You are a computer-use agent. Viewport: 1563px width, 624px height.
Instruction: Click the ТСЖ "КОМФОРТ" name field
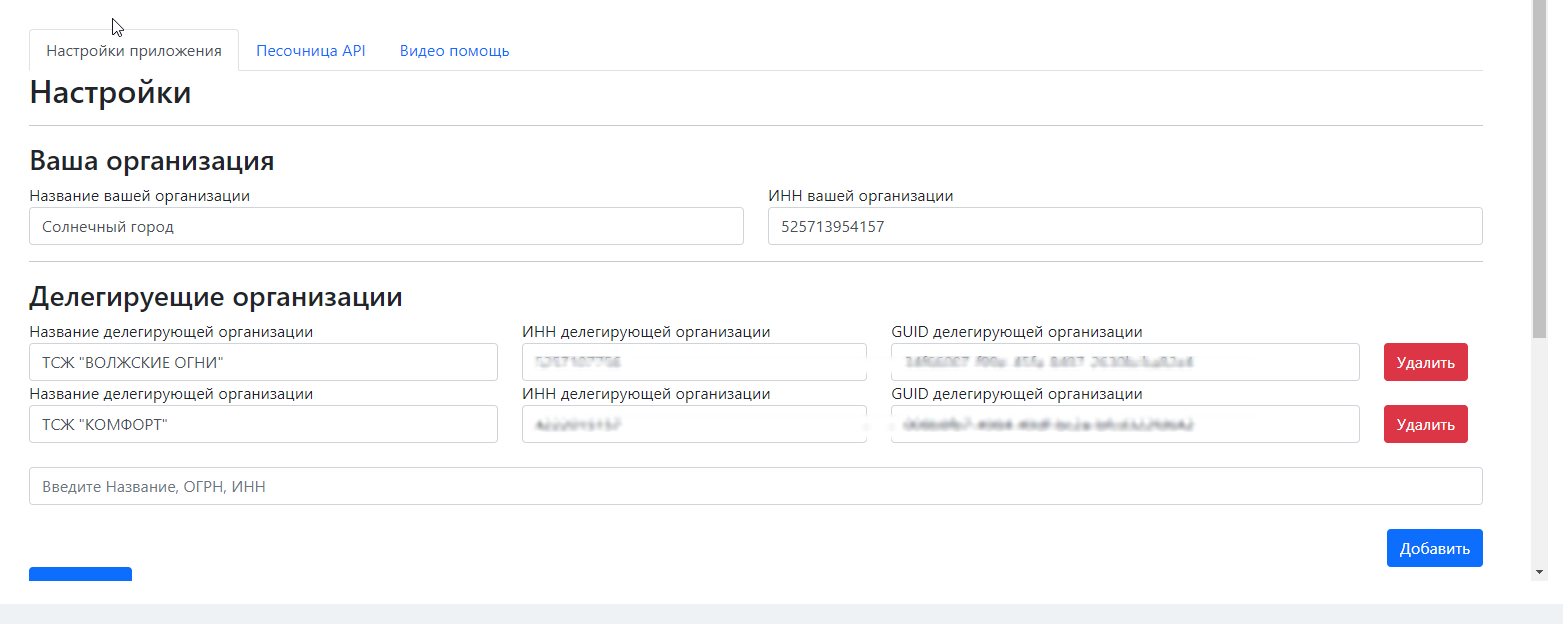(x=263, y=424)
